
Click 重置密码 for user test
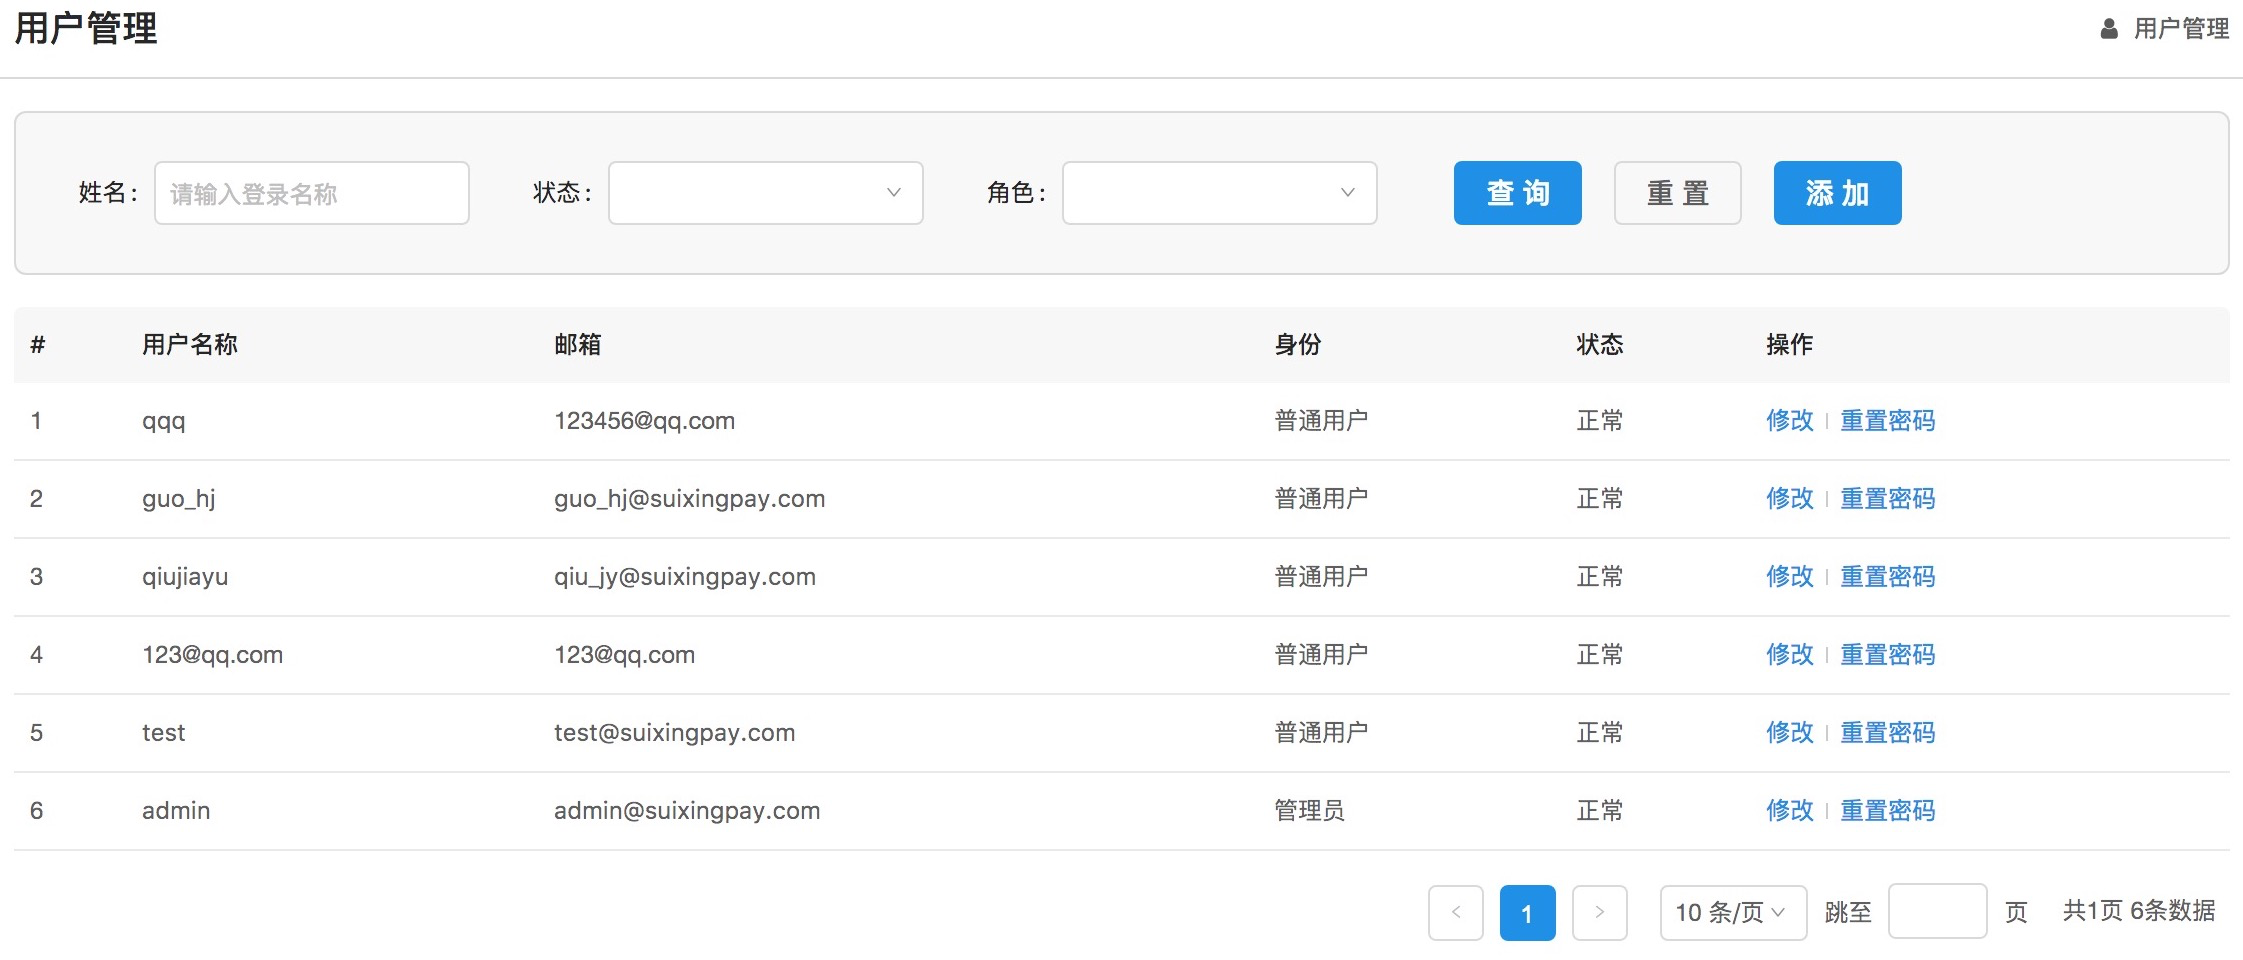[1888, 733]
